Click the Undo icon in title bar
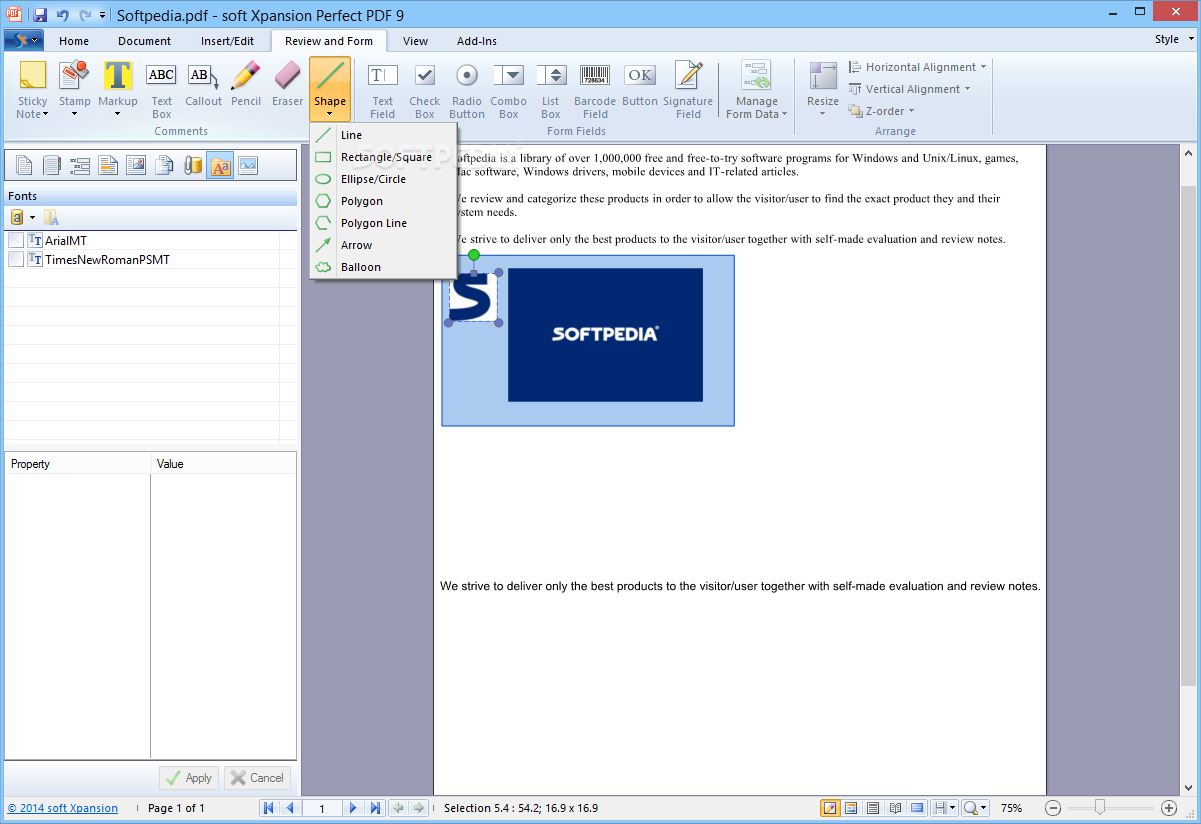This screenshot has height=824, width=1201. (62, 14)
